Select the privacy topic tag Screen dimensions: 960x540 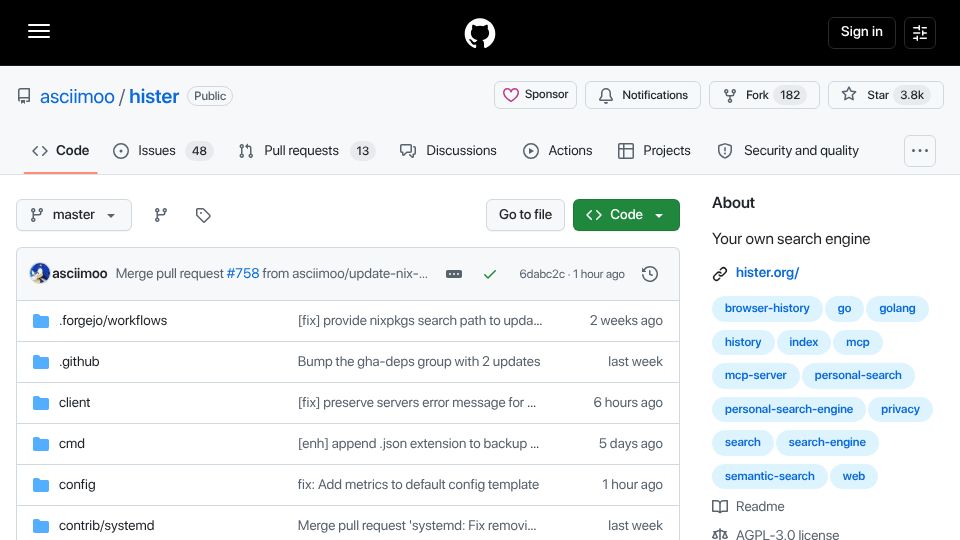pyautogui.click(x=900, y=409)
